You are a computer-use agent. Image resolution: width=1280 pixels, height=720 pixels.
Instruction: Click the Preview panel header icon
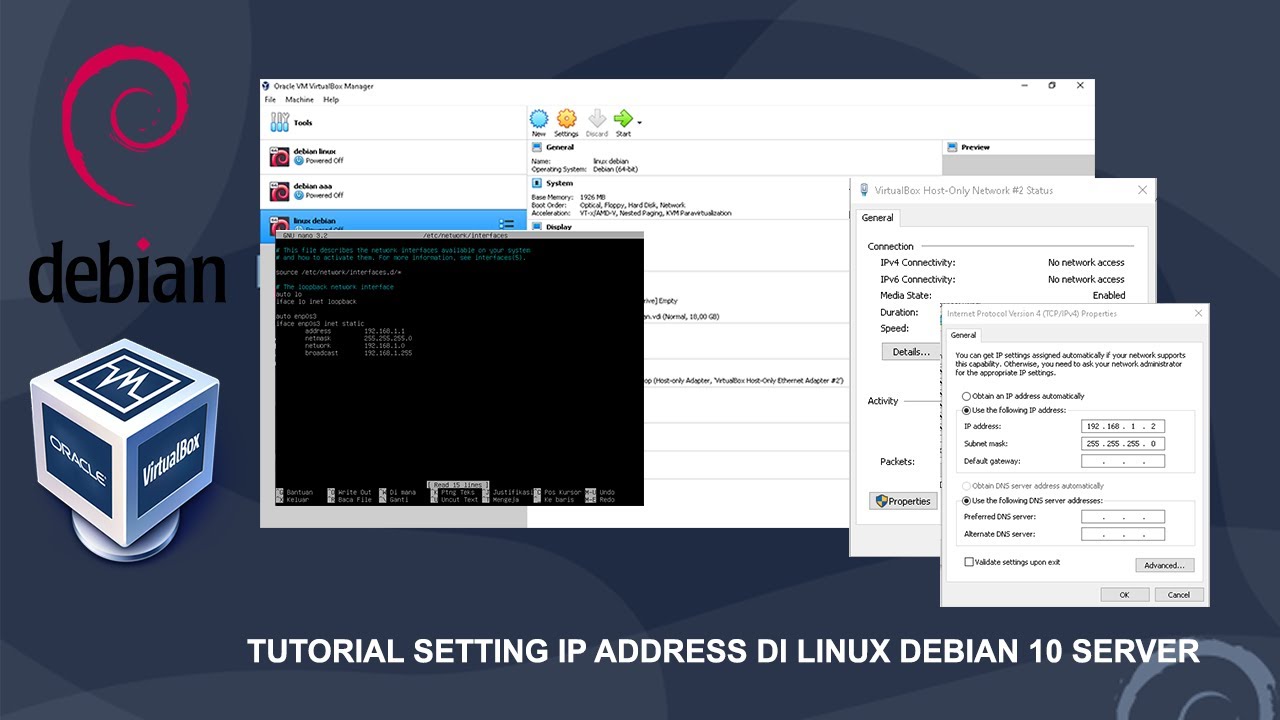(x=952, y=147)
